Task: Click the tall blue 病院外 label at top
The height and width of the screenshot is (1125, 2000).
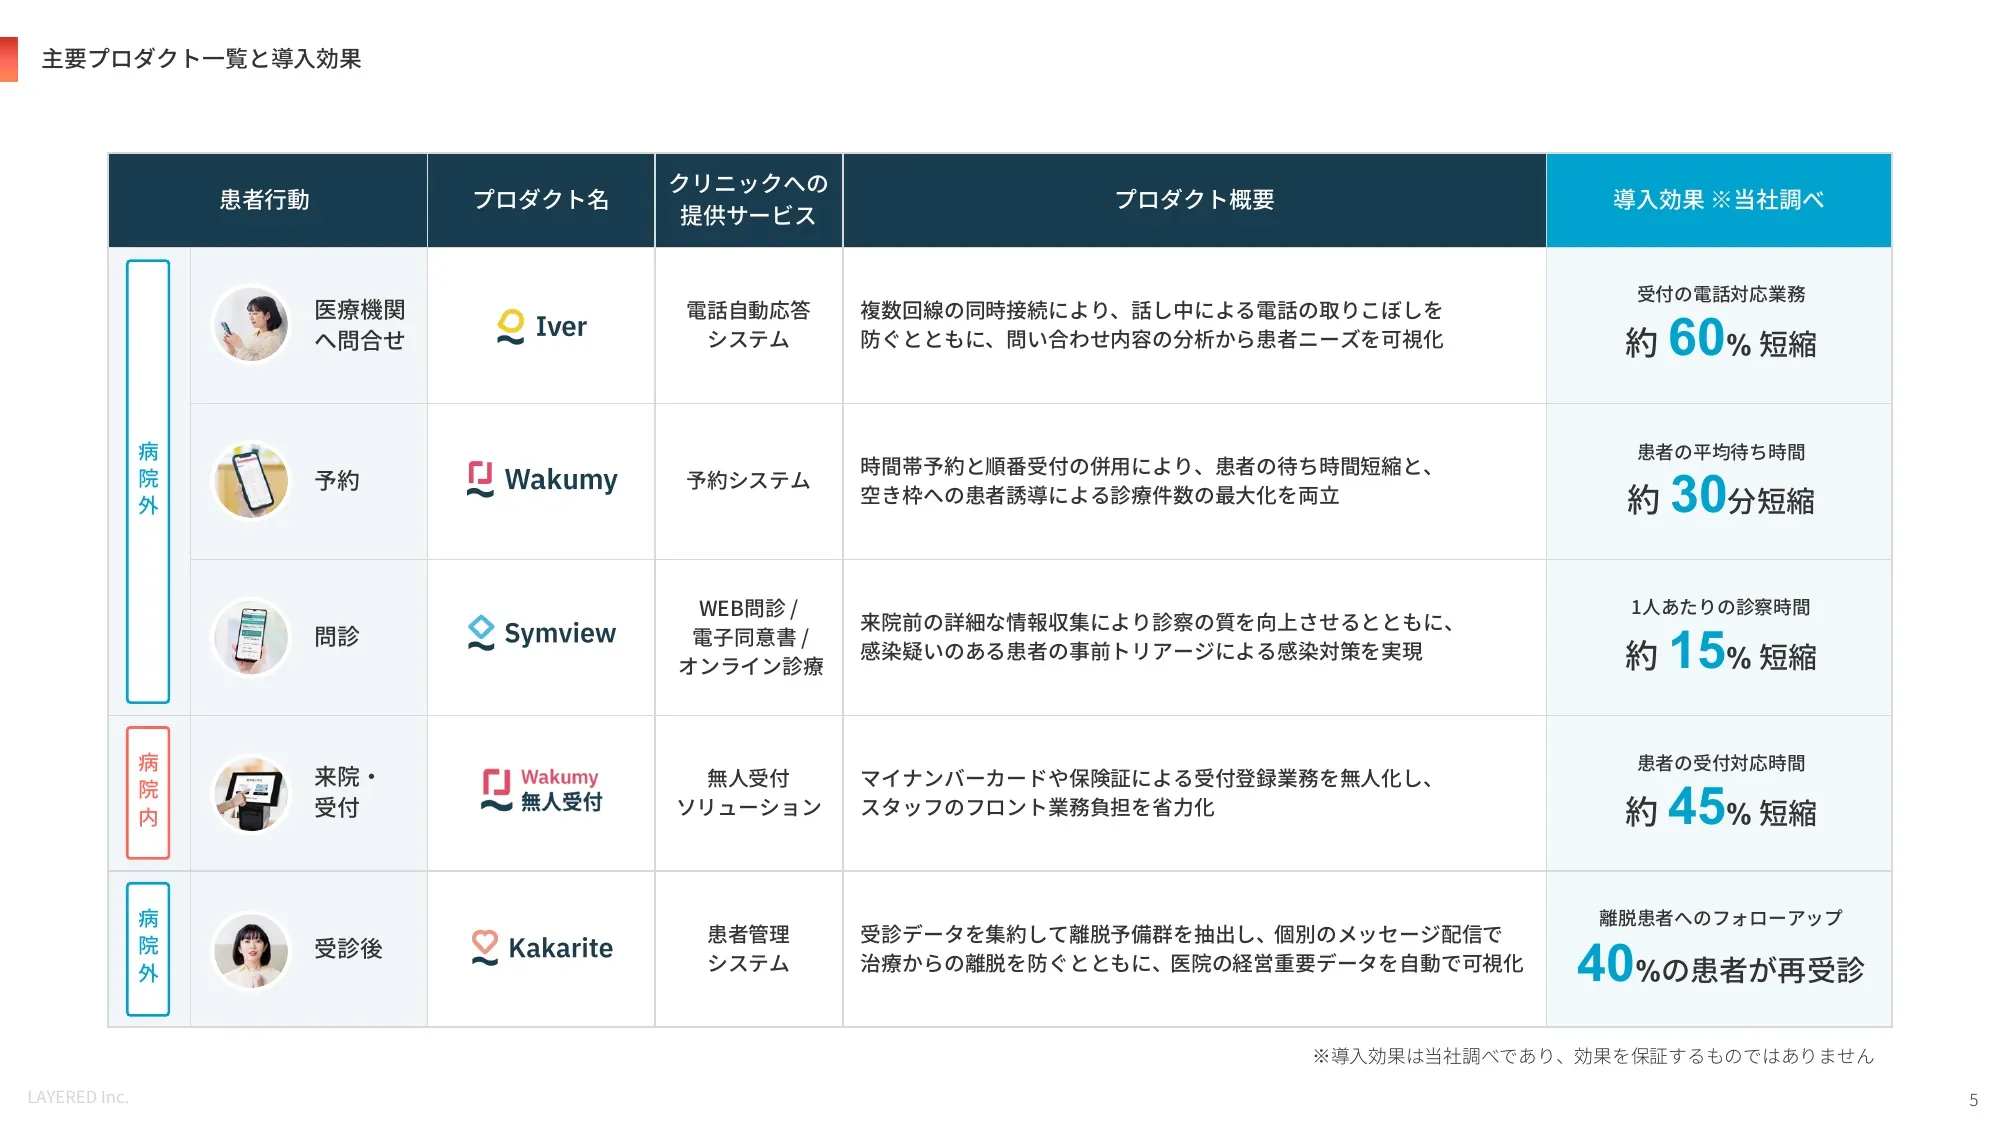Action: (148, 481)
